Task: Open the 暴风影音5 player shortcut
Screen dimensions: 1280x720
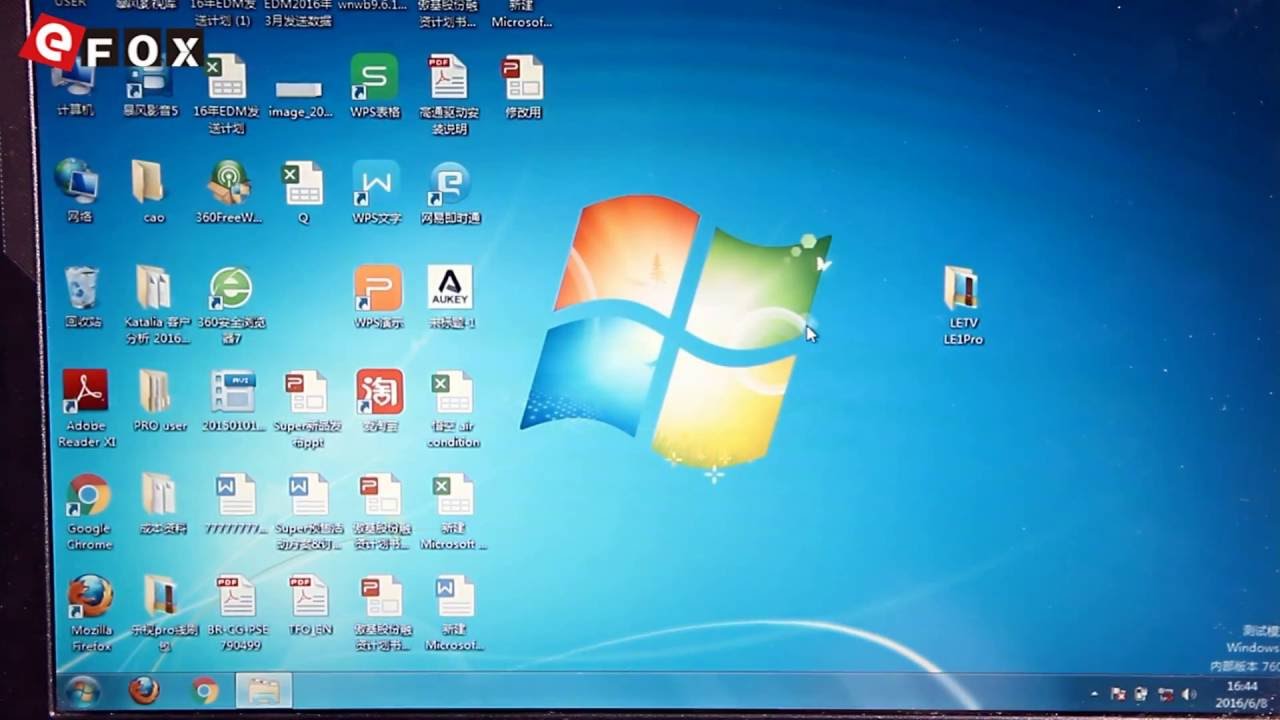Action: pyautogui.click(x=150, y=87)
